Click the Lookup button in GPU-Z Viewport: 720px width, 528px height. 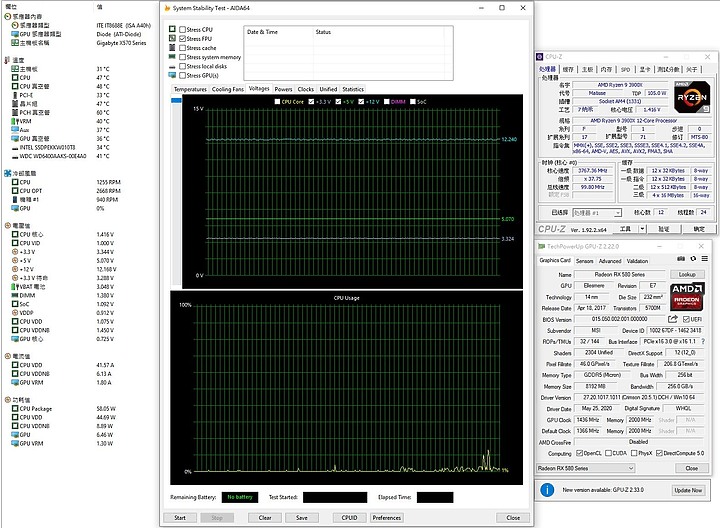(687, 275)
